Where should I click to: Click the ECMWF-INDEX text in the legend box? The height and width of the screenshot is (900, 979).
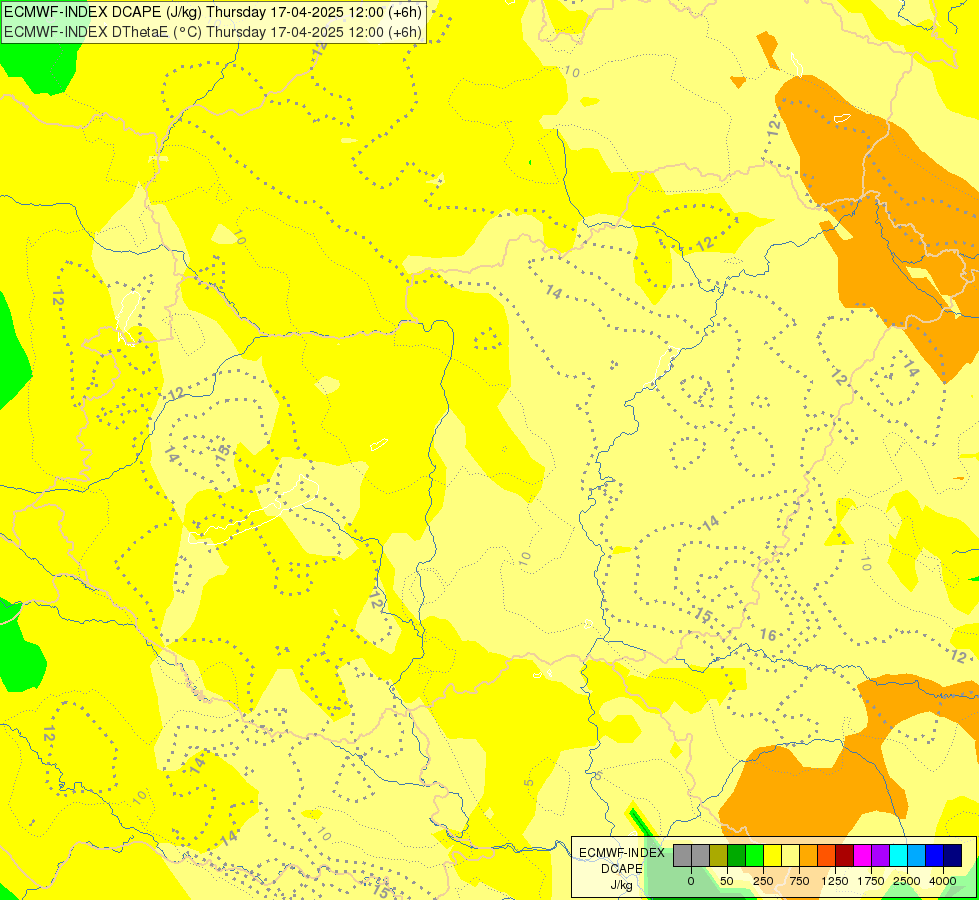click(x=622, y=853)
